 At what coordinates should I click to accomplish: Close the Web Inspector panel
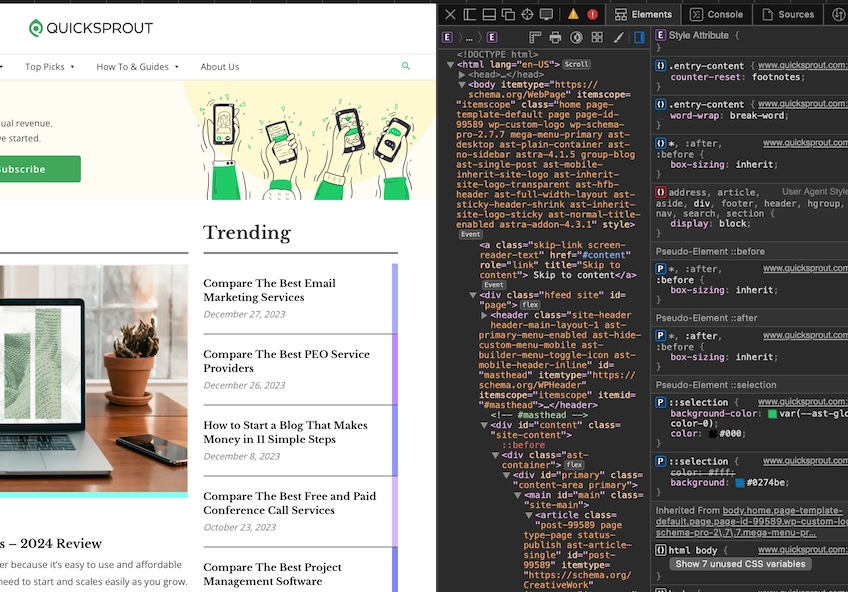tap(450, 15)
